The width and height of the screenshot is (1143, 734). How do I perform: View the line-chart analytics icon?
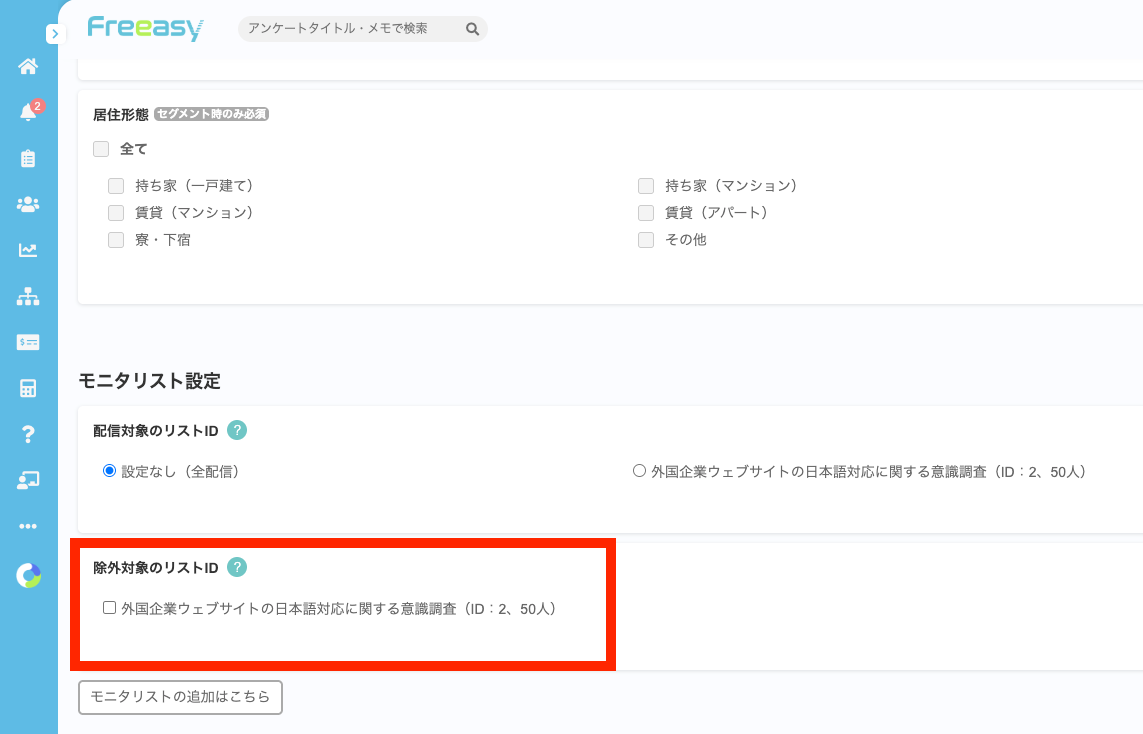28,250
